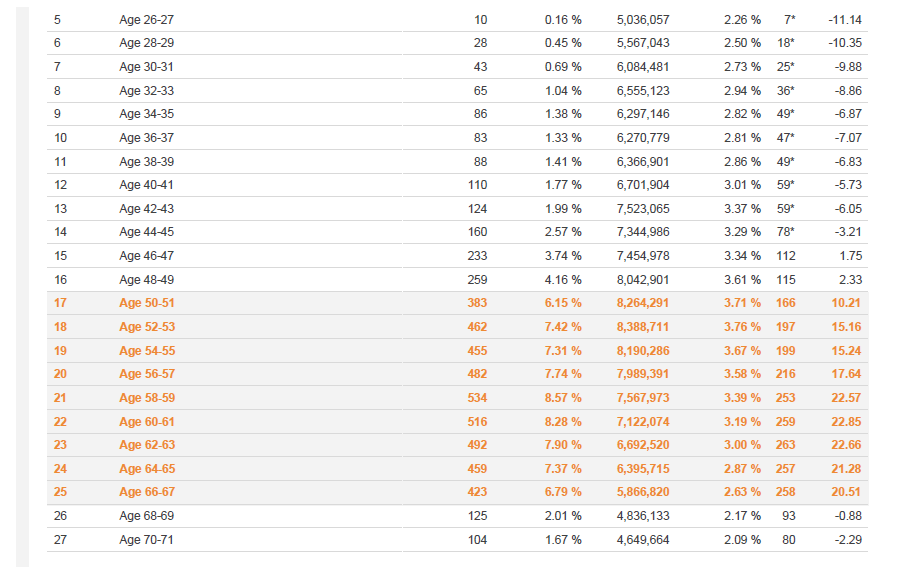Screen dimensions: 901x568
Task: Click the 263 value in Age 62-63 row
Action: pos(785,445)
